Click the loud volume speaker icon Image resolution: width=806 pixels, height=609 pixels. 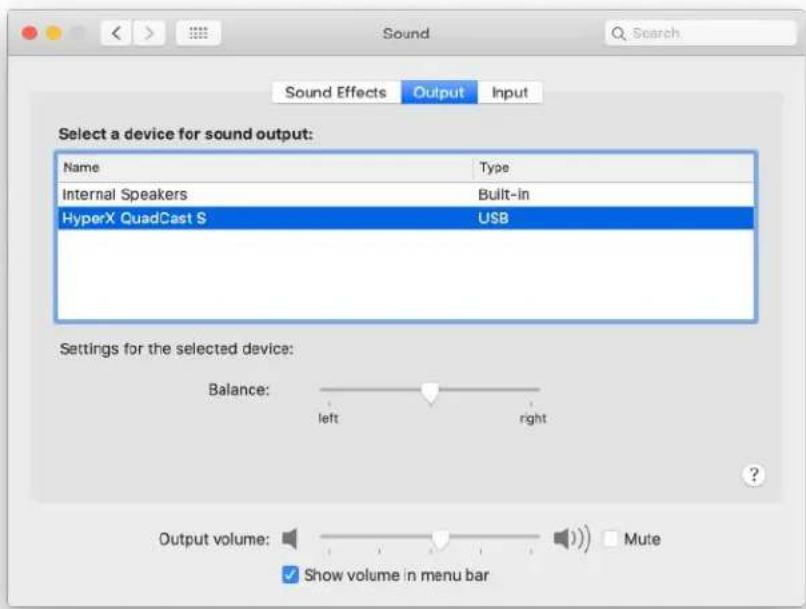pyautogui.click(x=572, y=539)
